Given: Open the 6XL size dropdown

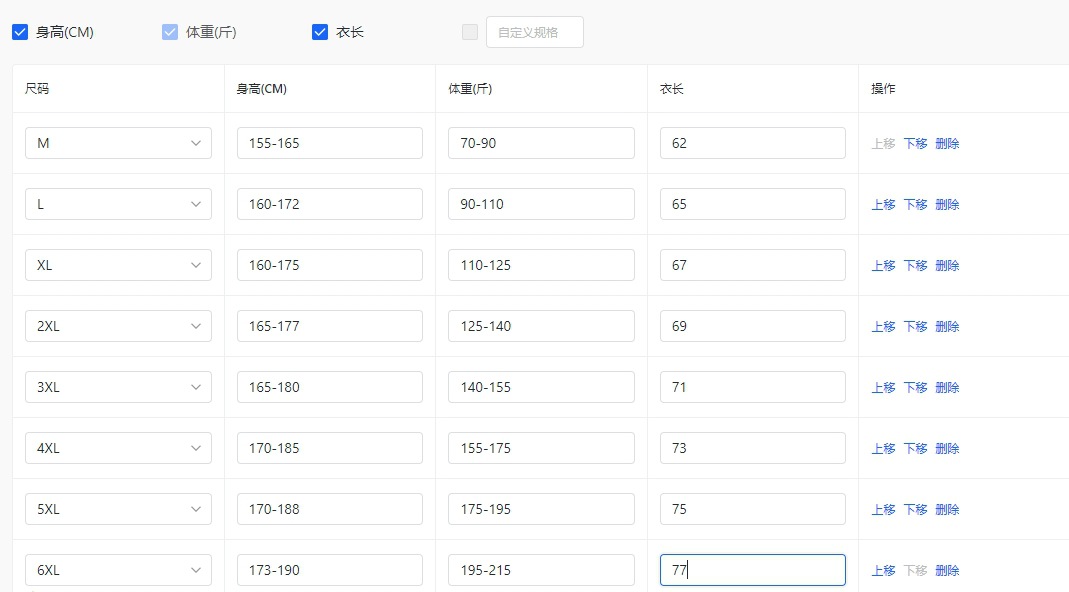Looking at the screenshot, I should [118, 570].
